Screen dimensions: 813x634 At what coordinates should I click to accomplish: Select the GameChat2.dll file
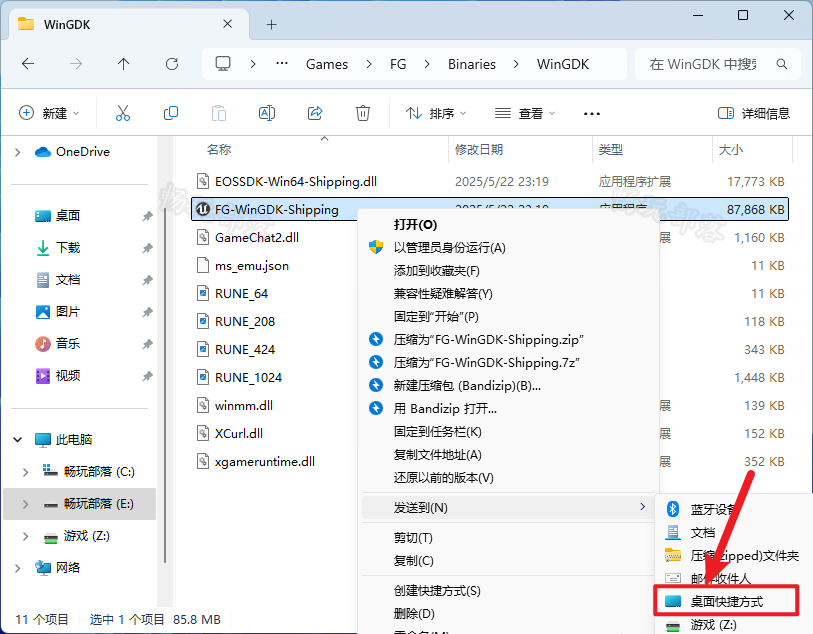(257, 237)
